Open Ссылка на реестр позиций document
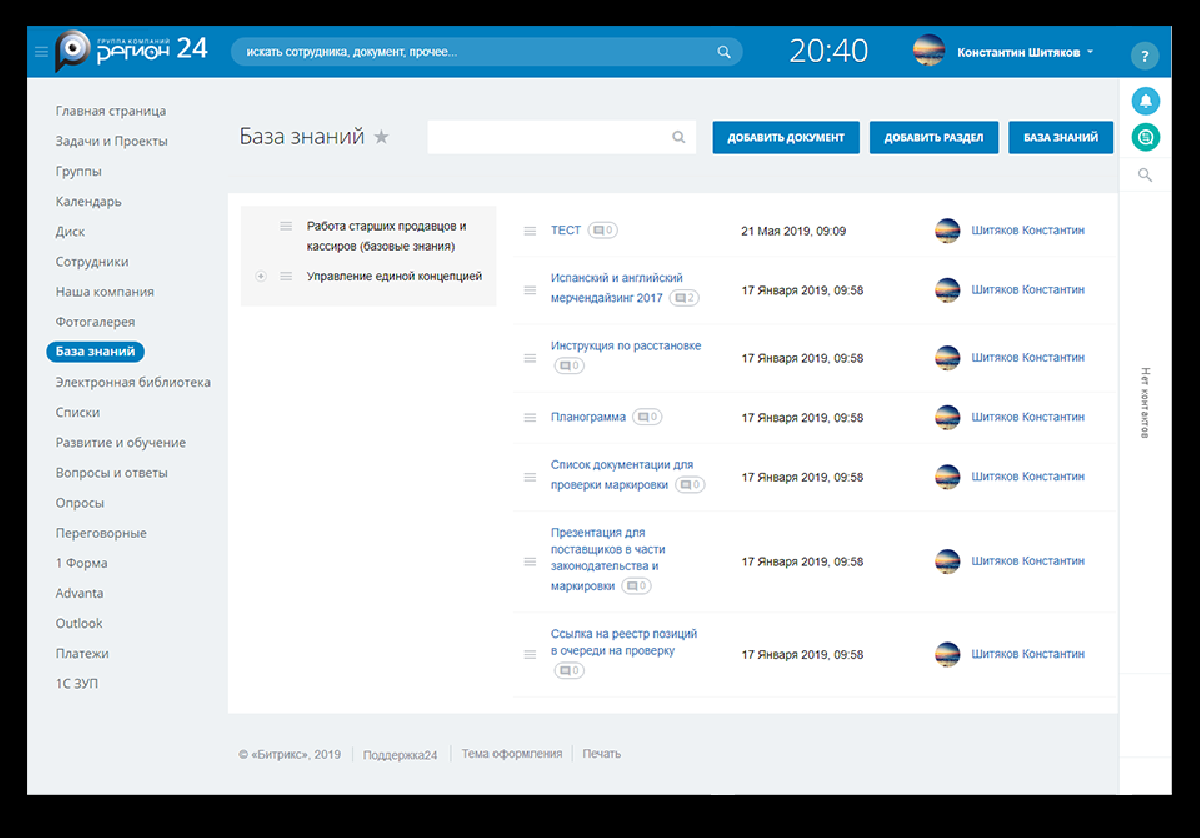Screen dimensions: 1200x838 (624, 642)
